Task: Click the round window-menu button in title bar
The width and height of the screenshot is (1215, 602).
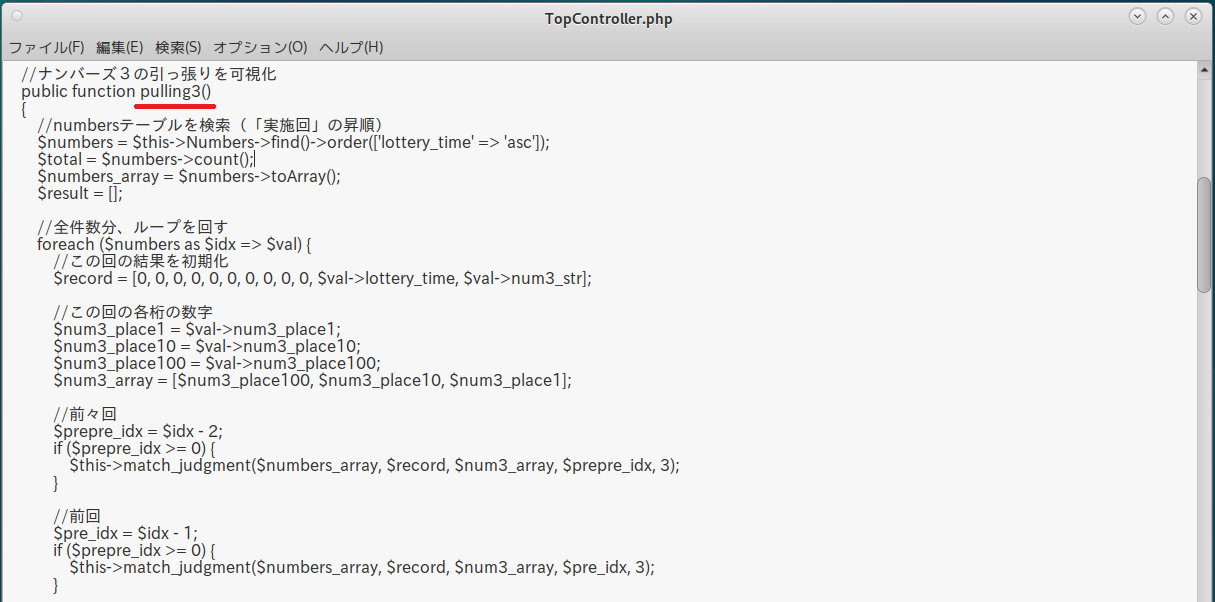Action: point(18,16)
